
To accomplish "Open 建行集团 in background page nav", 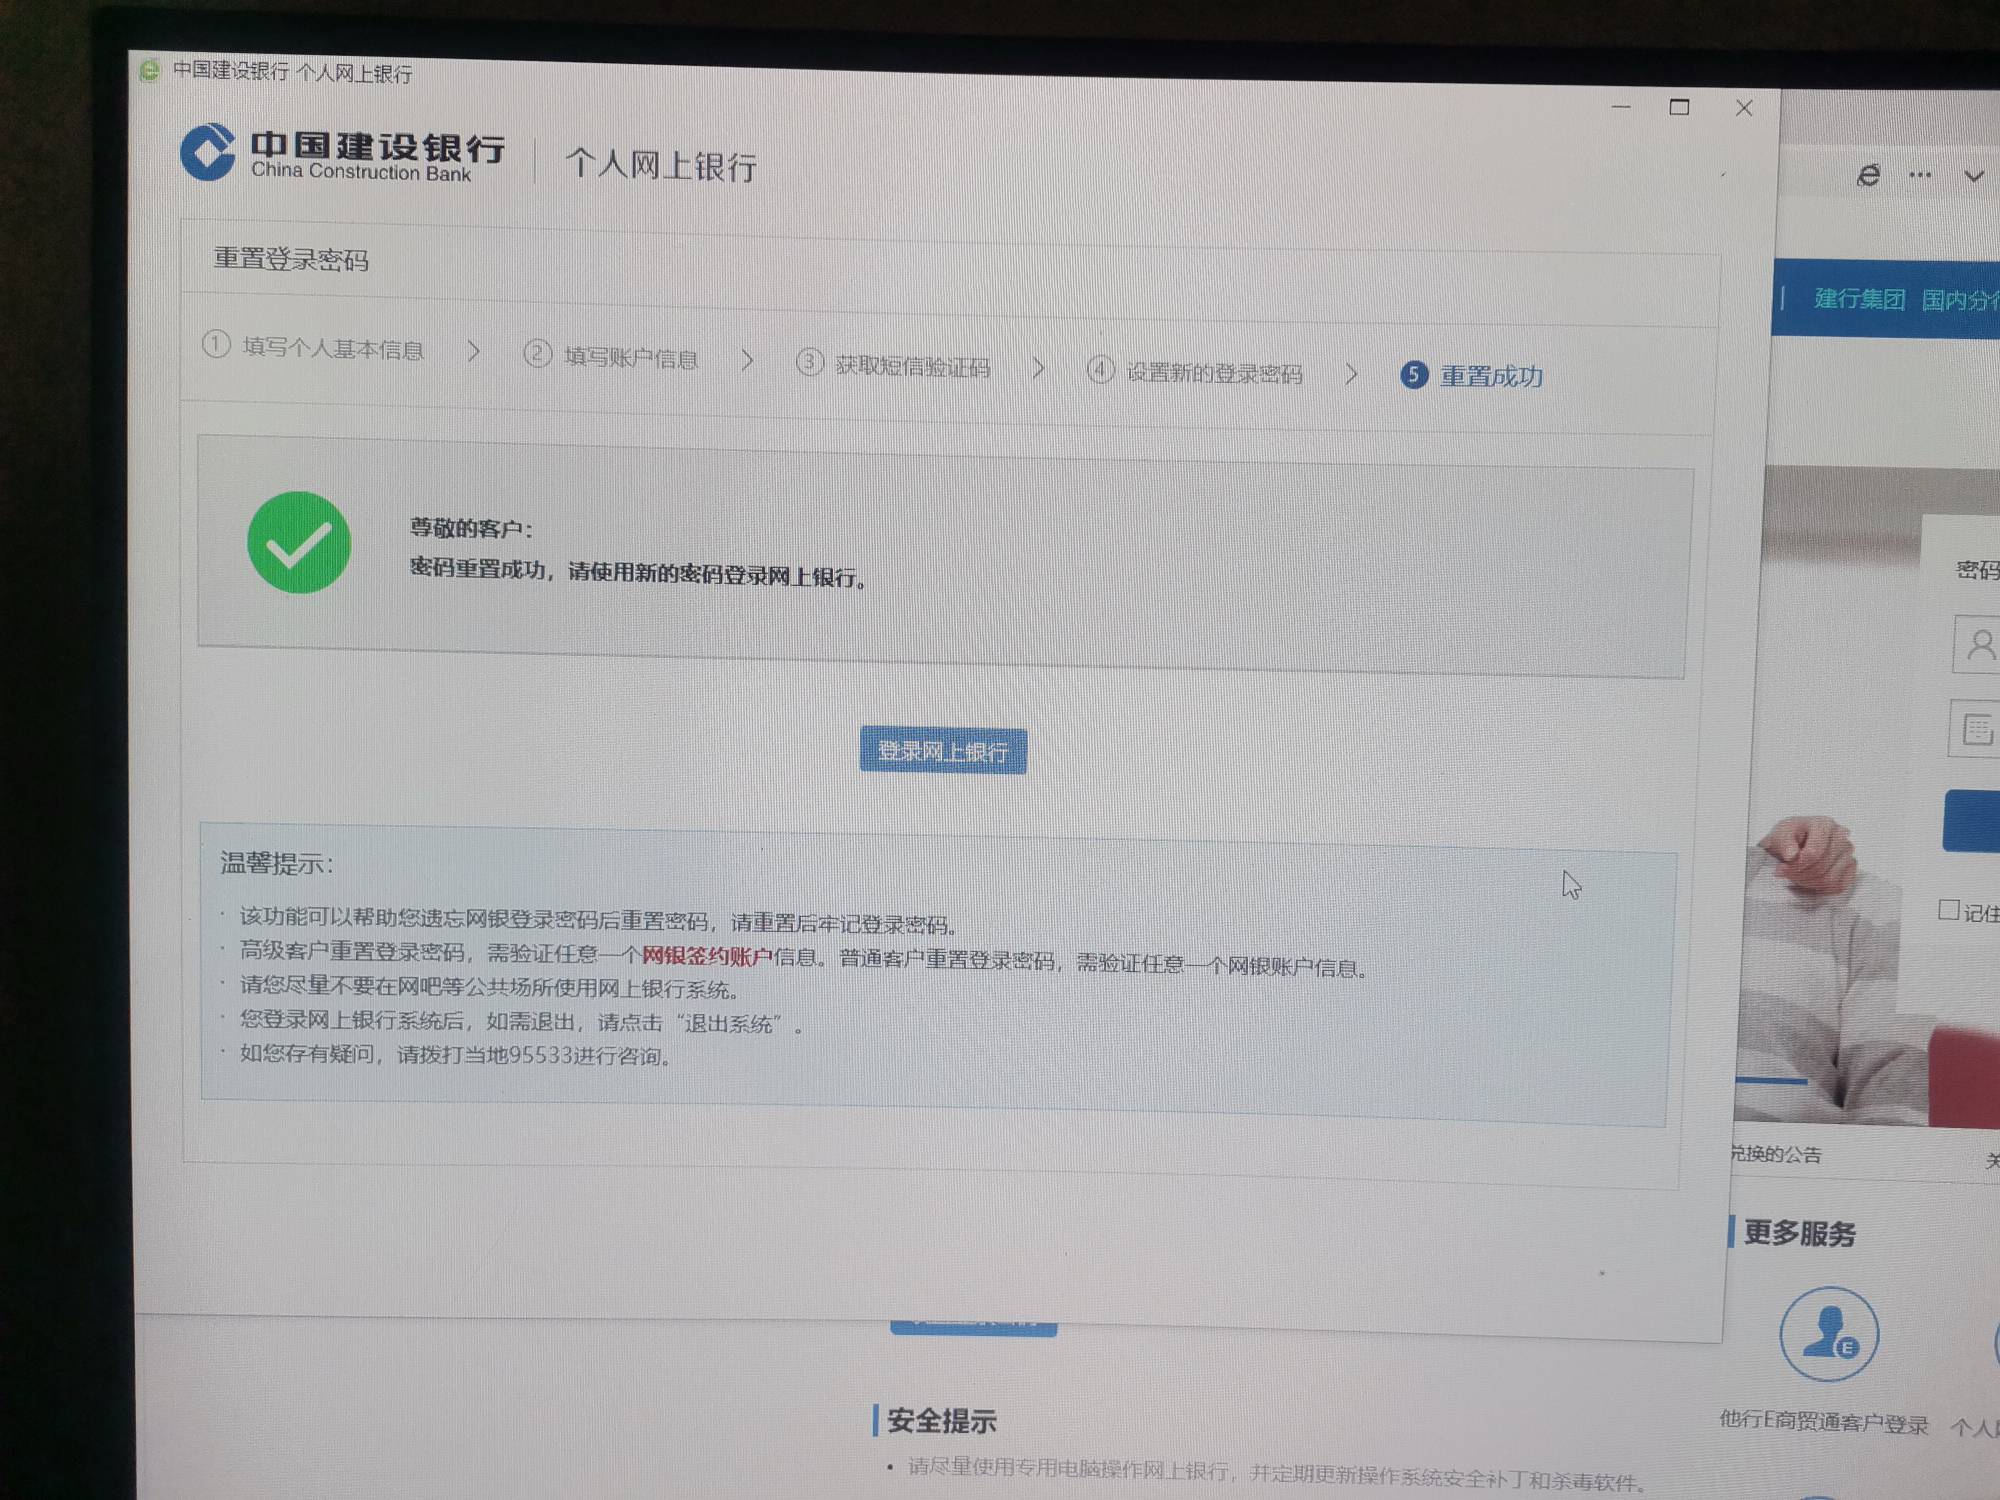I will coord(1859,298).
